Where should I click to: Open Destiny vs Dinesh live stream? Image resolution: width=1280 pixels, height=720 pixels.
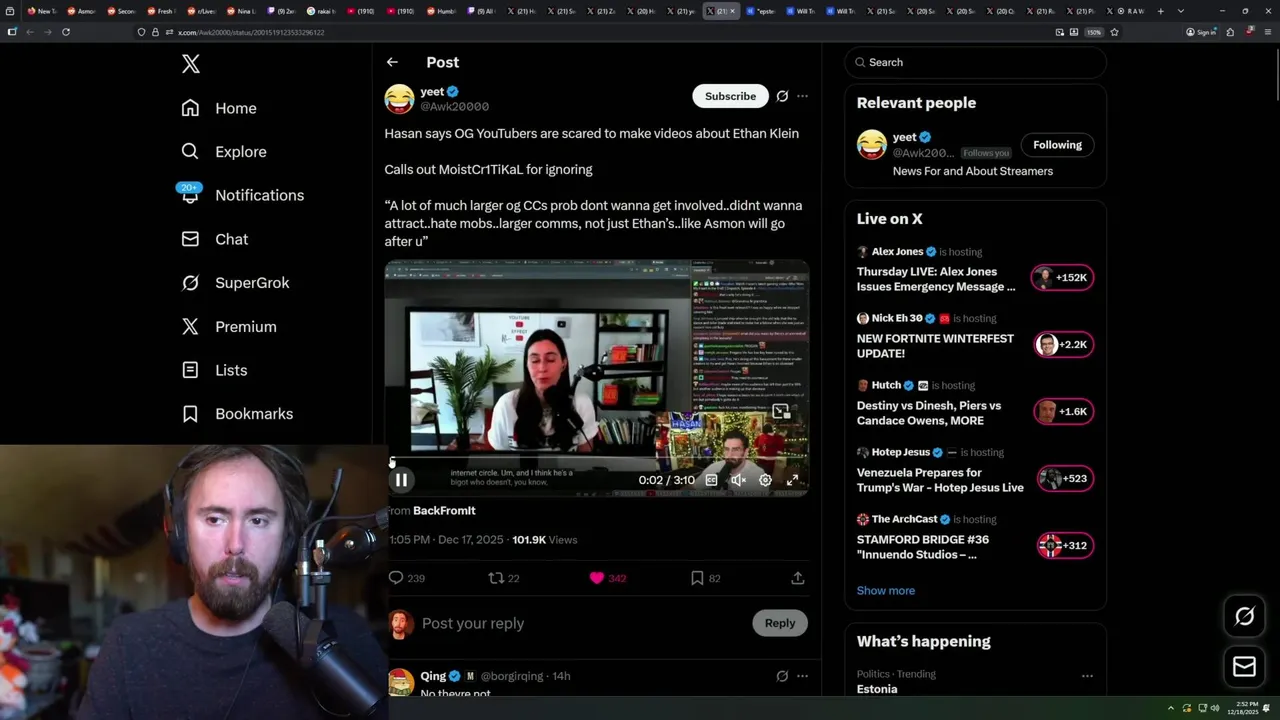929,413
